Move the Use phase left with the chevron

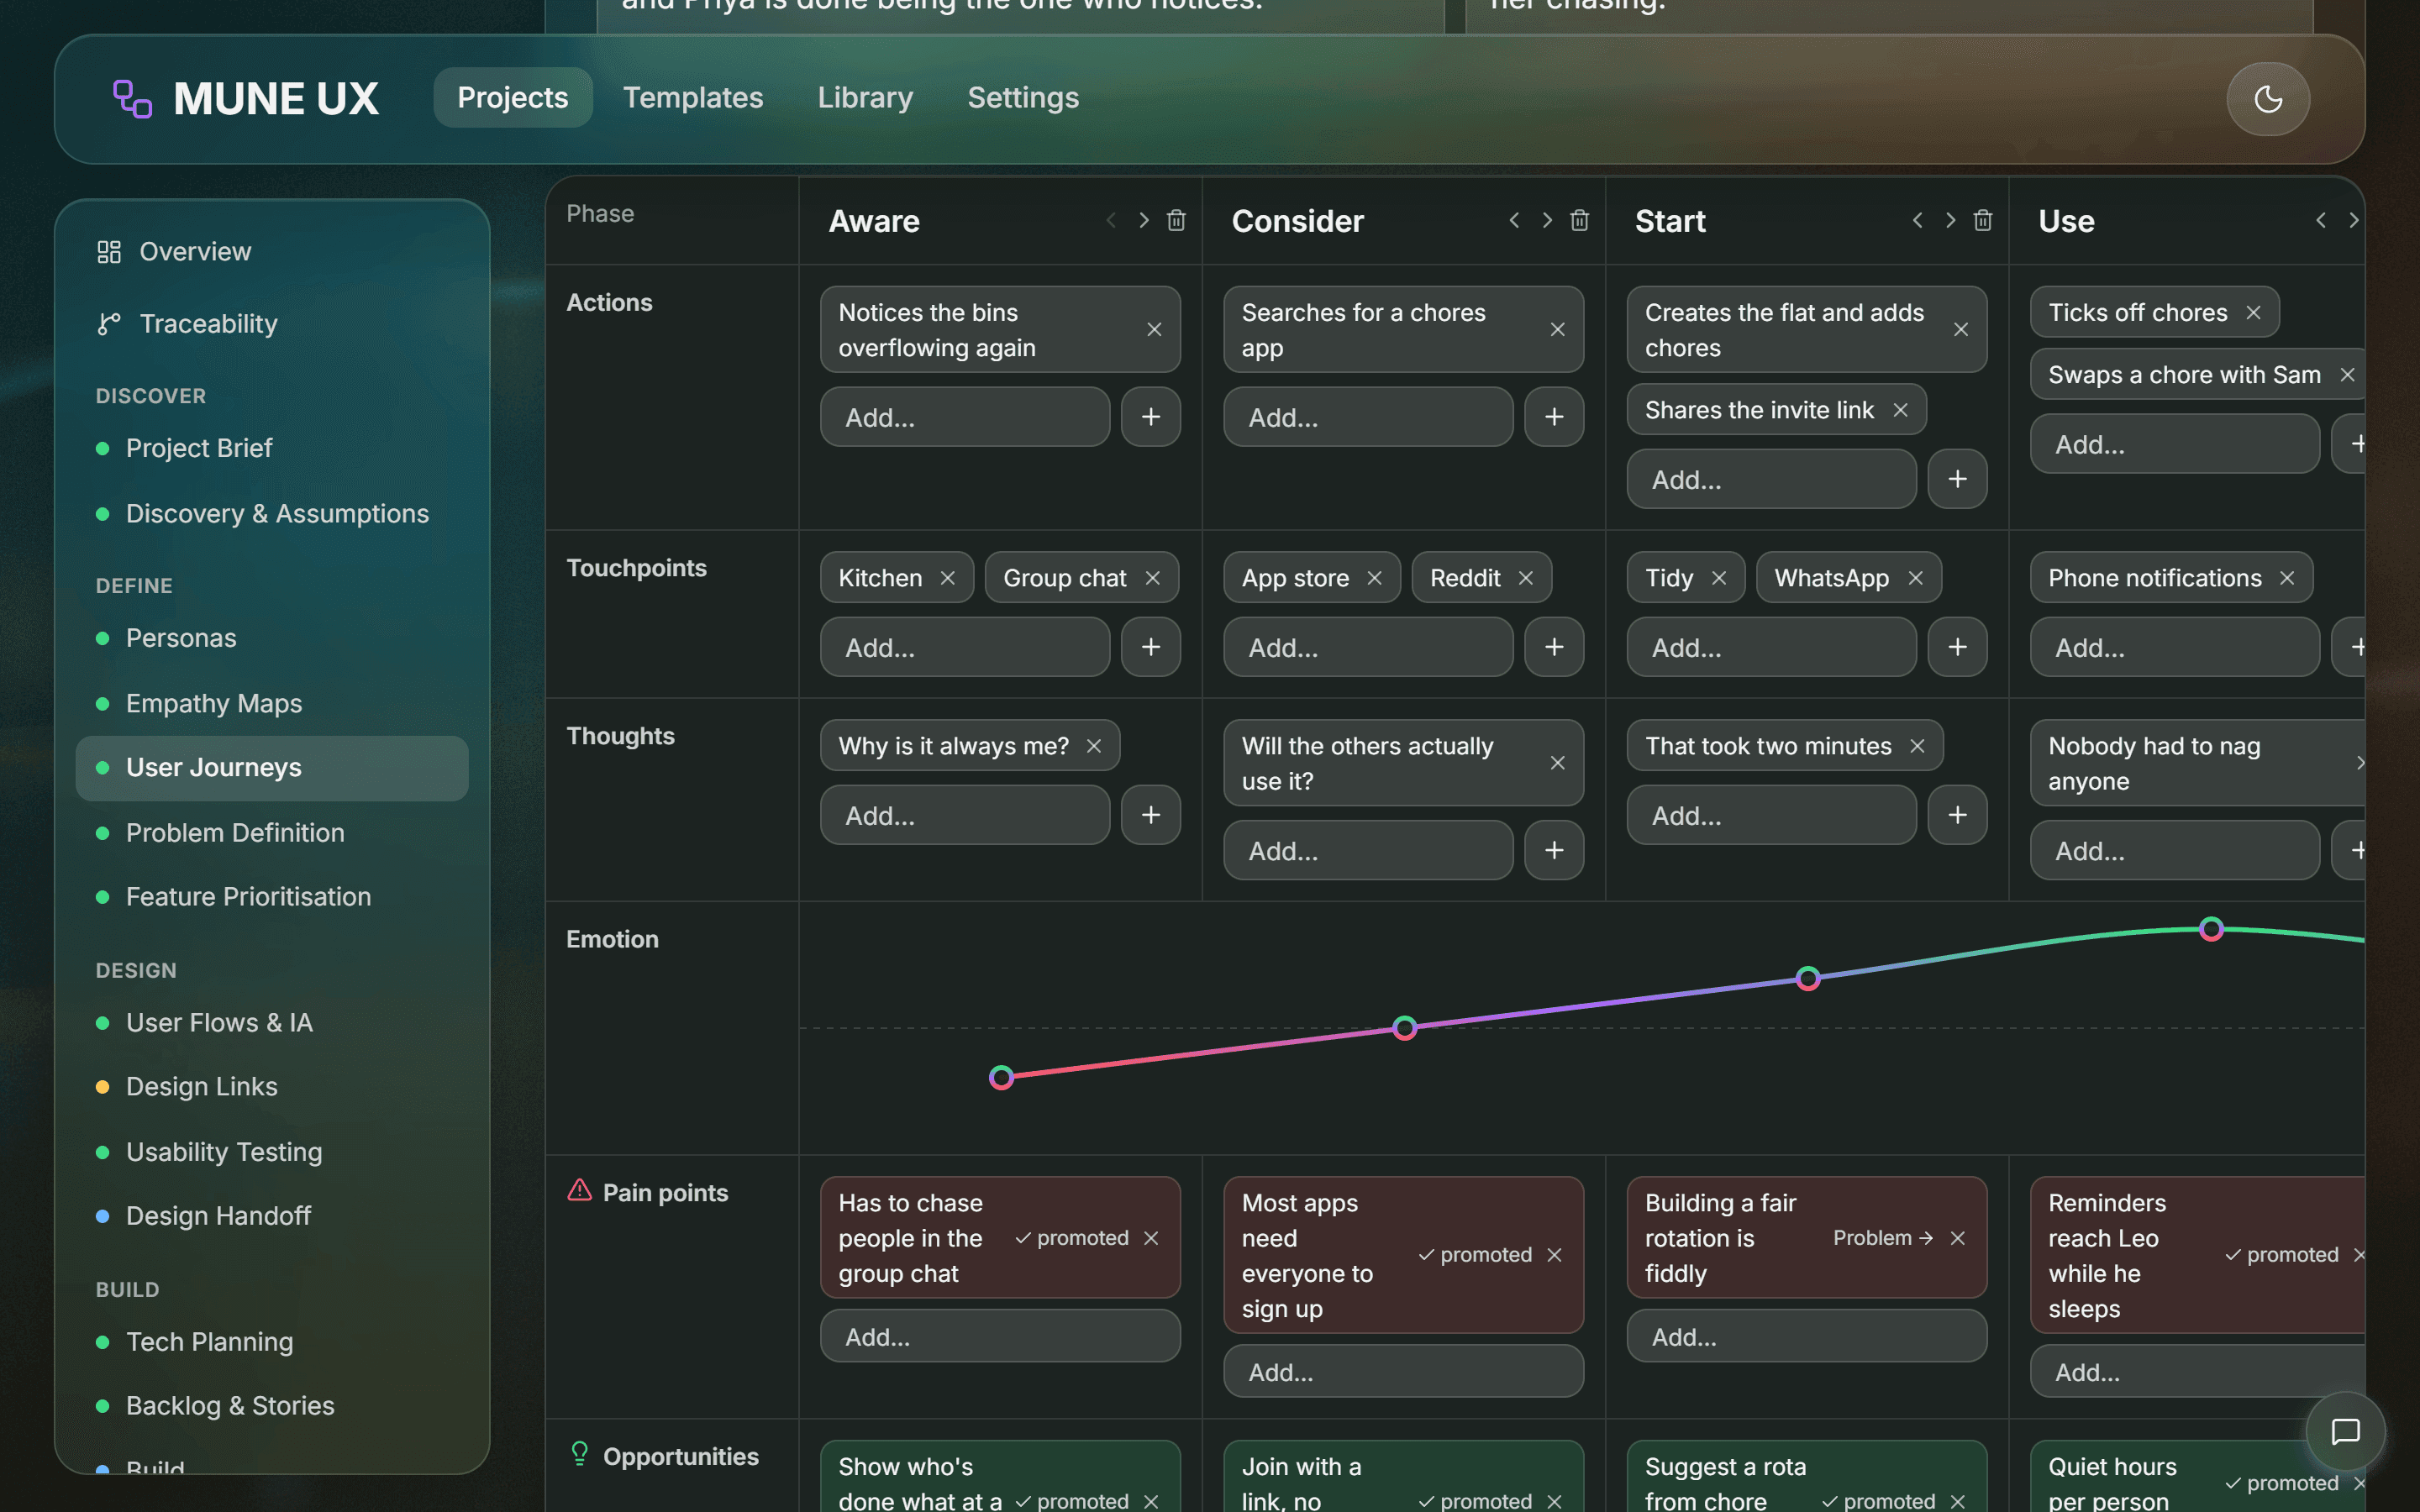click(2320, 220)
